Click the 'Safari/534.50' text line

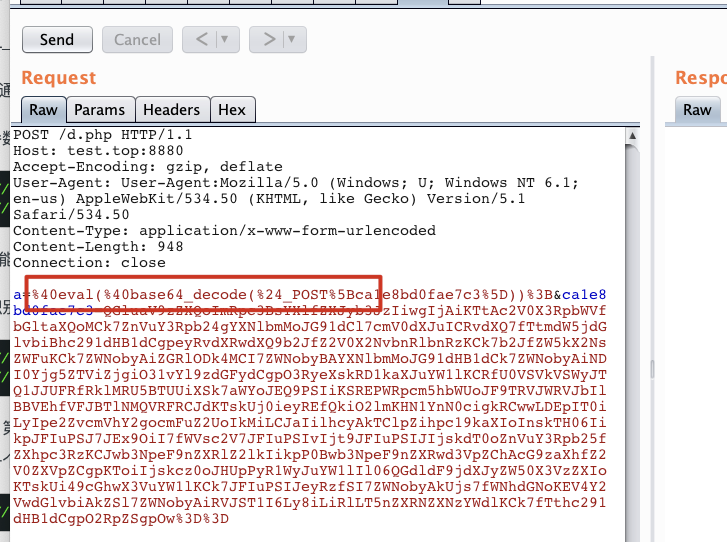point(71,215)
